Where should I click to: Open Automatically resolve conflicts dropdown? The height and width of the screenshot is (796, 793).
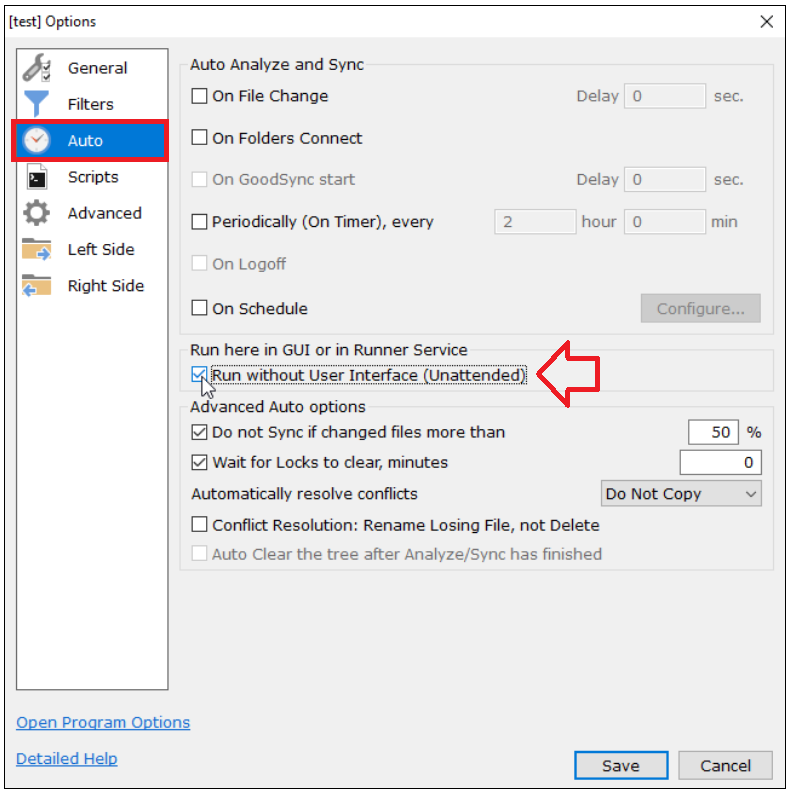tap(681, 494)
